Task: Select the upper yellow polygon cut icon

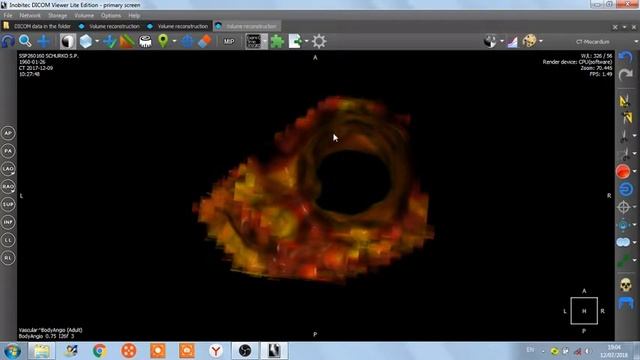Action: (x=624, y=100)
